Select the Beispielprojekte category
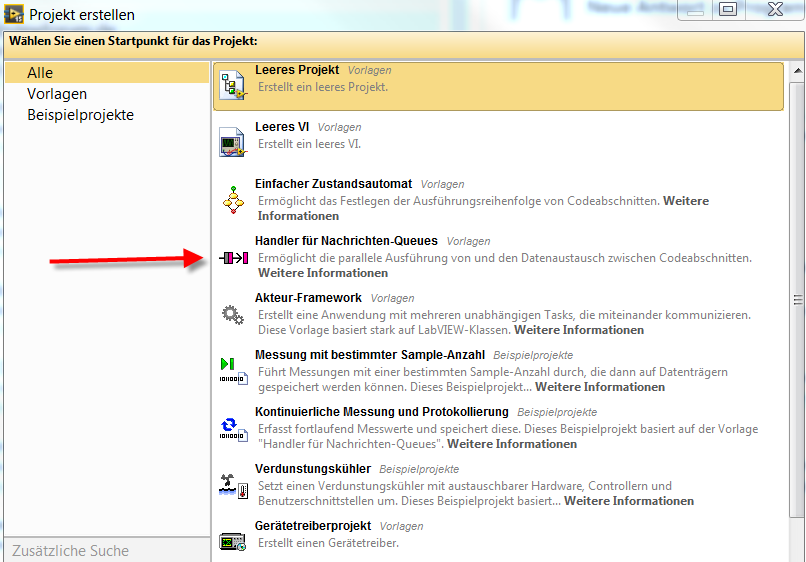Screen dimensions: 806x562 pos(80,115)
